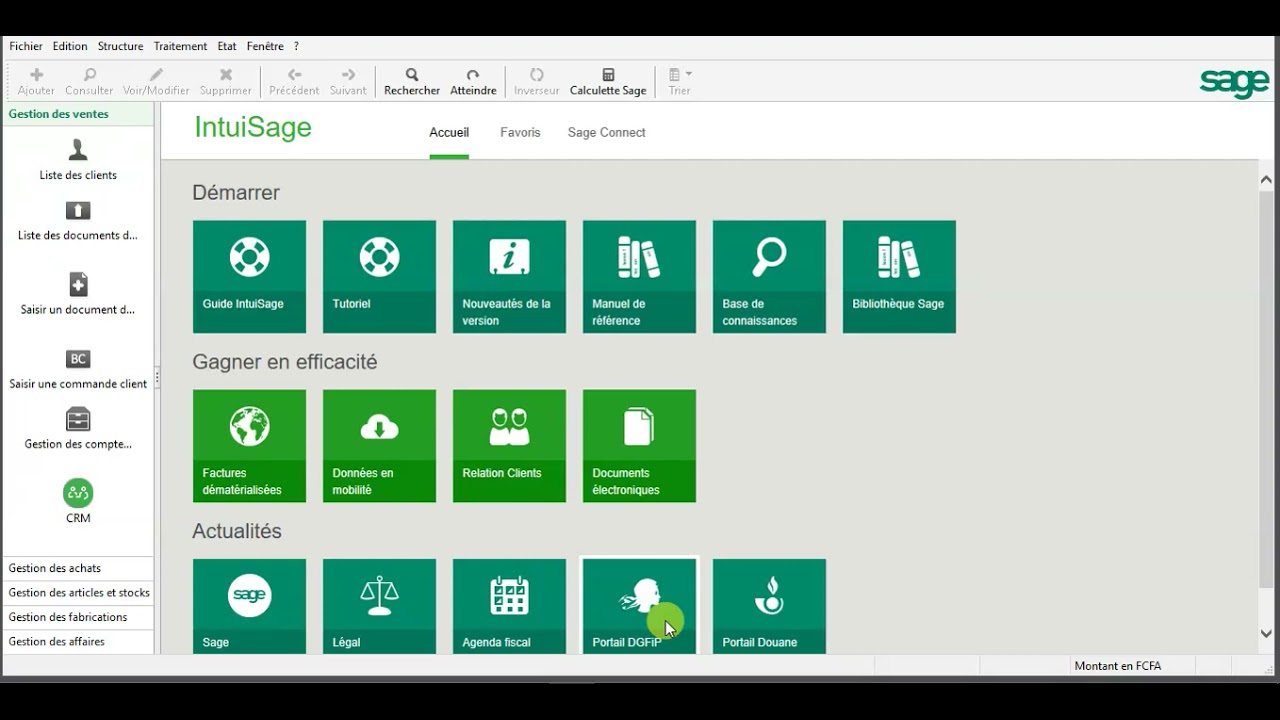Expand Gestion des fabrications section
1280x720 pixels.
click(x=78, y=617)
